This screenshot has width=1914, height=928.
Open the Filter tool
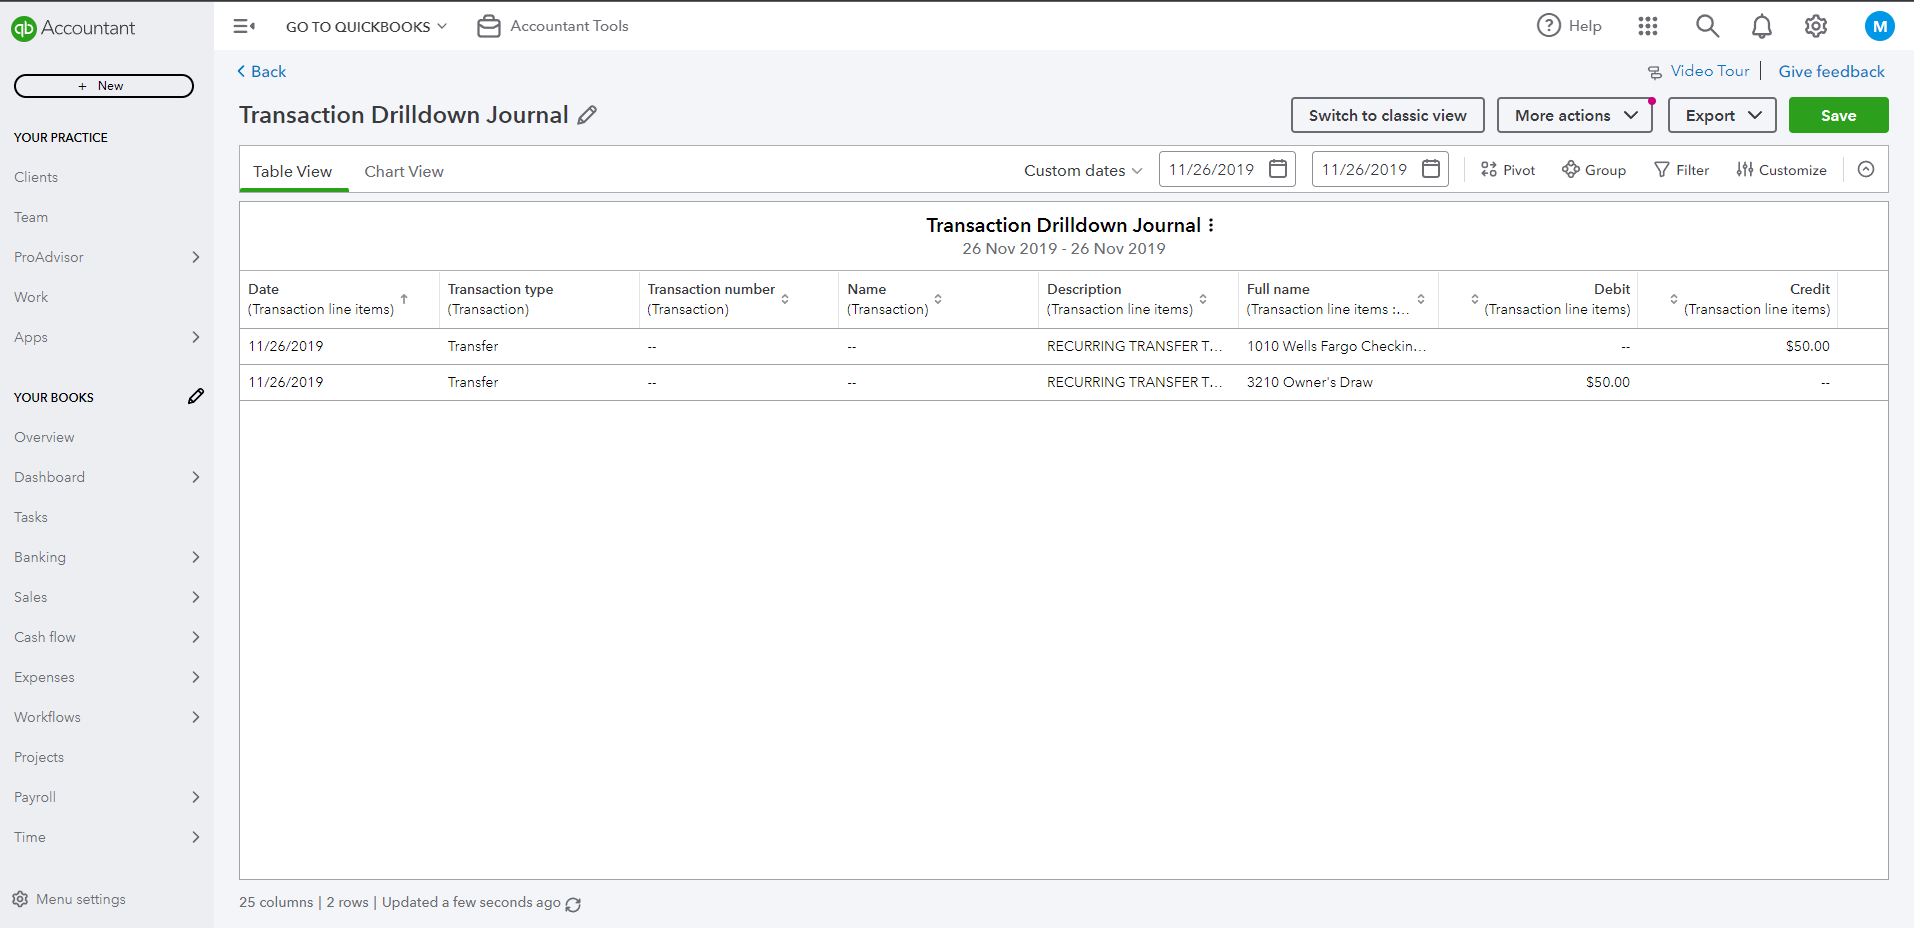click(x=1682, y=170)
